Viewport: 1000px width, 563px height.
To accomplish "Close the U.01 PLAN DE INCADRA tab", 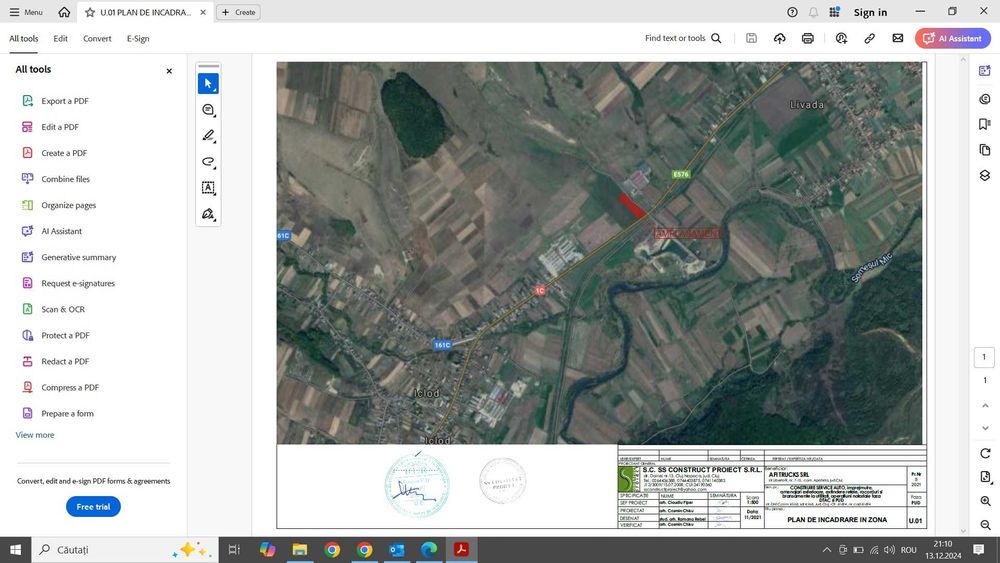I will pos(203,12).
